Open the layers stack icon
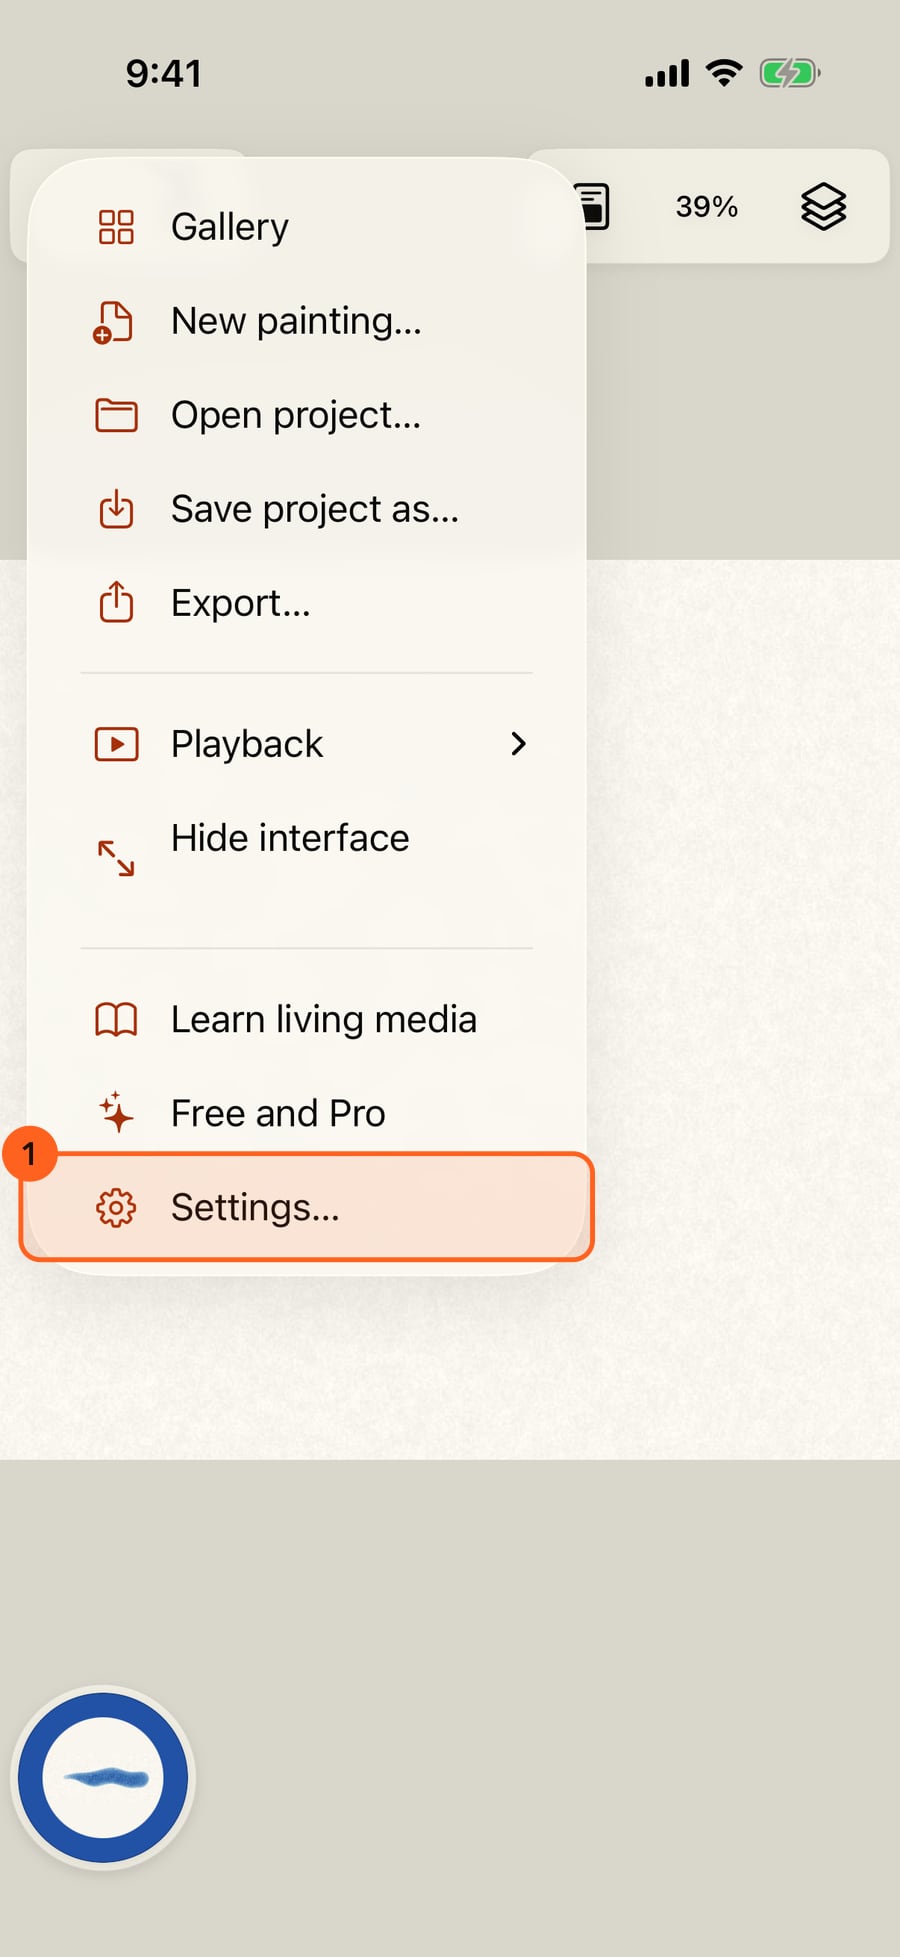The width and height of the screenshot is (900, 1957). 823,207
